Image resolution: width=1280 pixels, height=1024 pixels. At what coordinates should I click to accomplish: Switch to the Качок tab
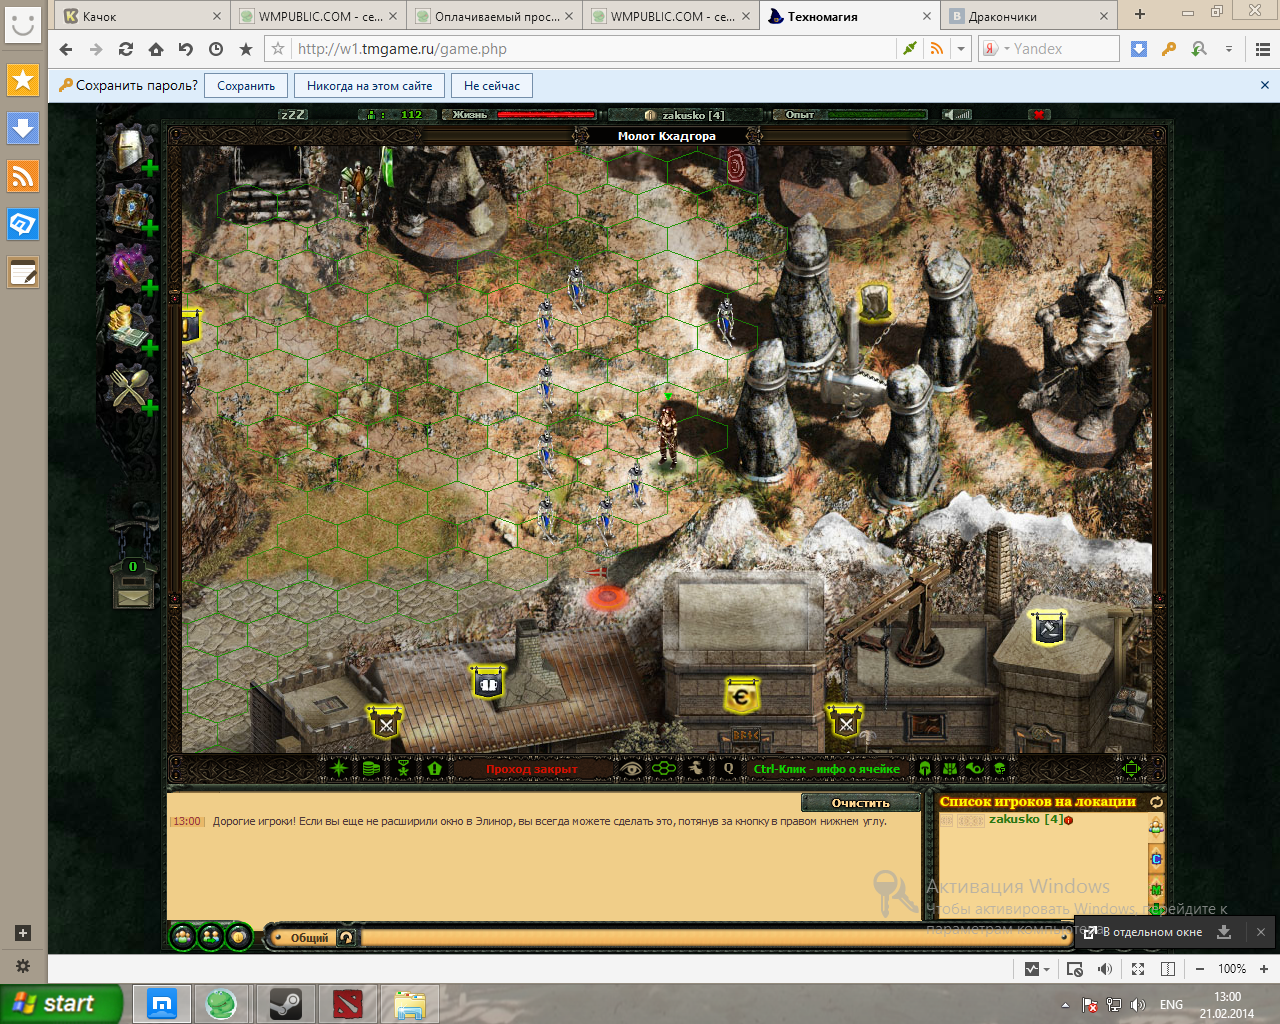[144, 16]
